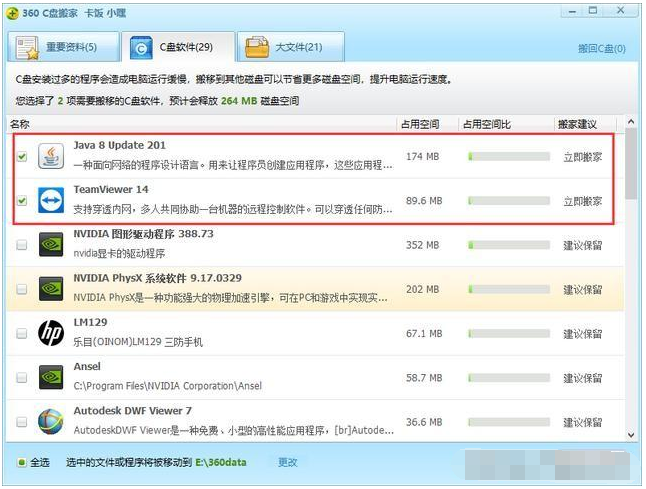The image size is (646, 489).
Task: Close the 360 C盘搬家 window
Action: point(620,10)
